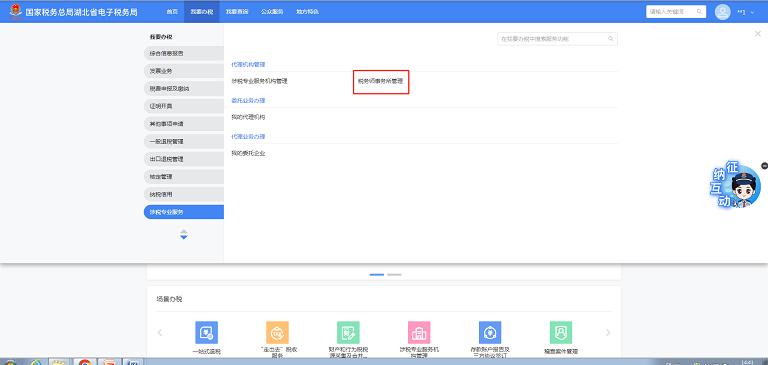The image size is (768, 365).
Task: Click the search icon in the panel search field
Action: [x=611, y=39]
